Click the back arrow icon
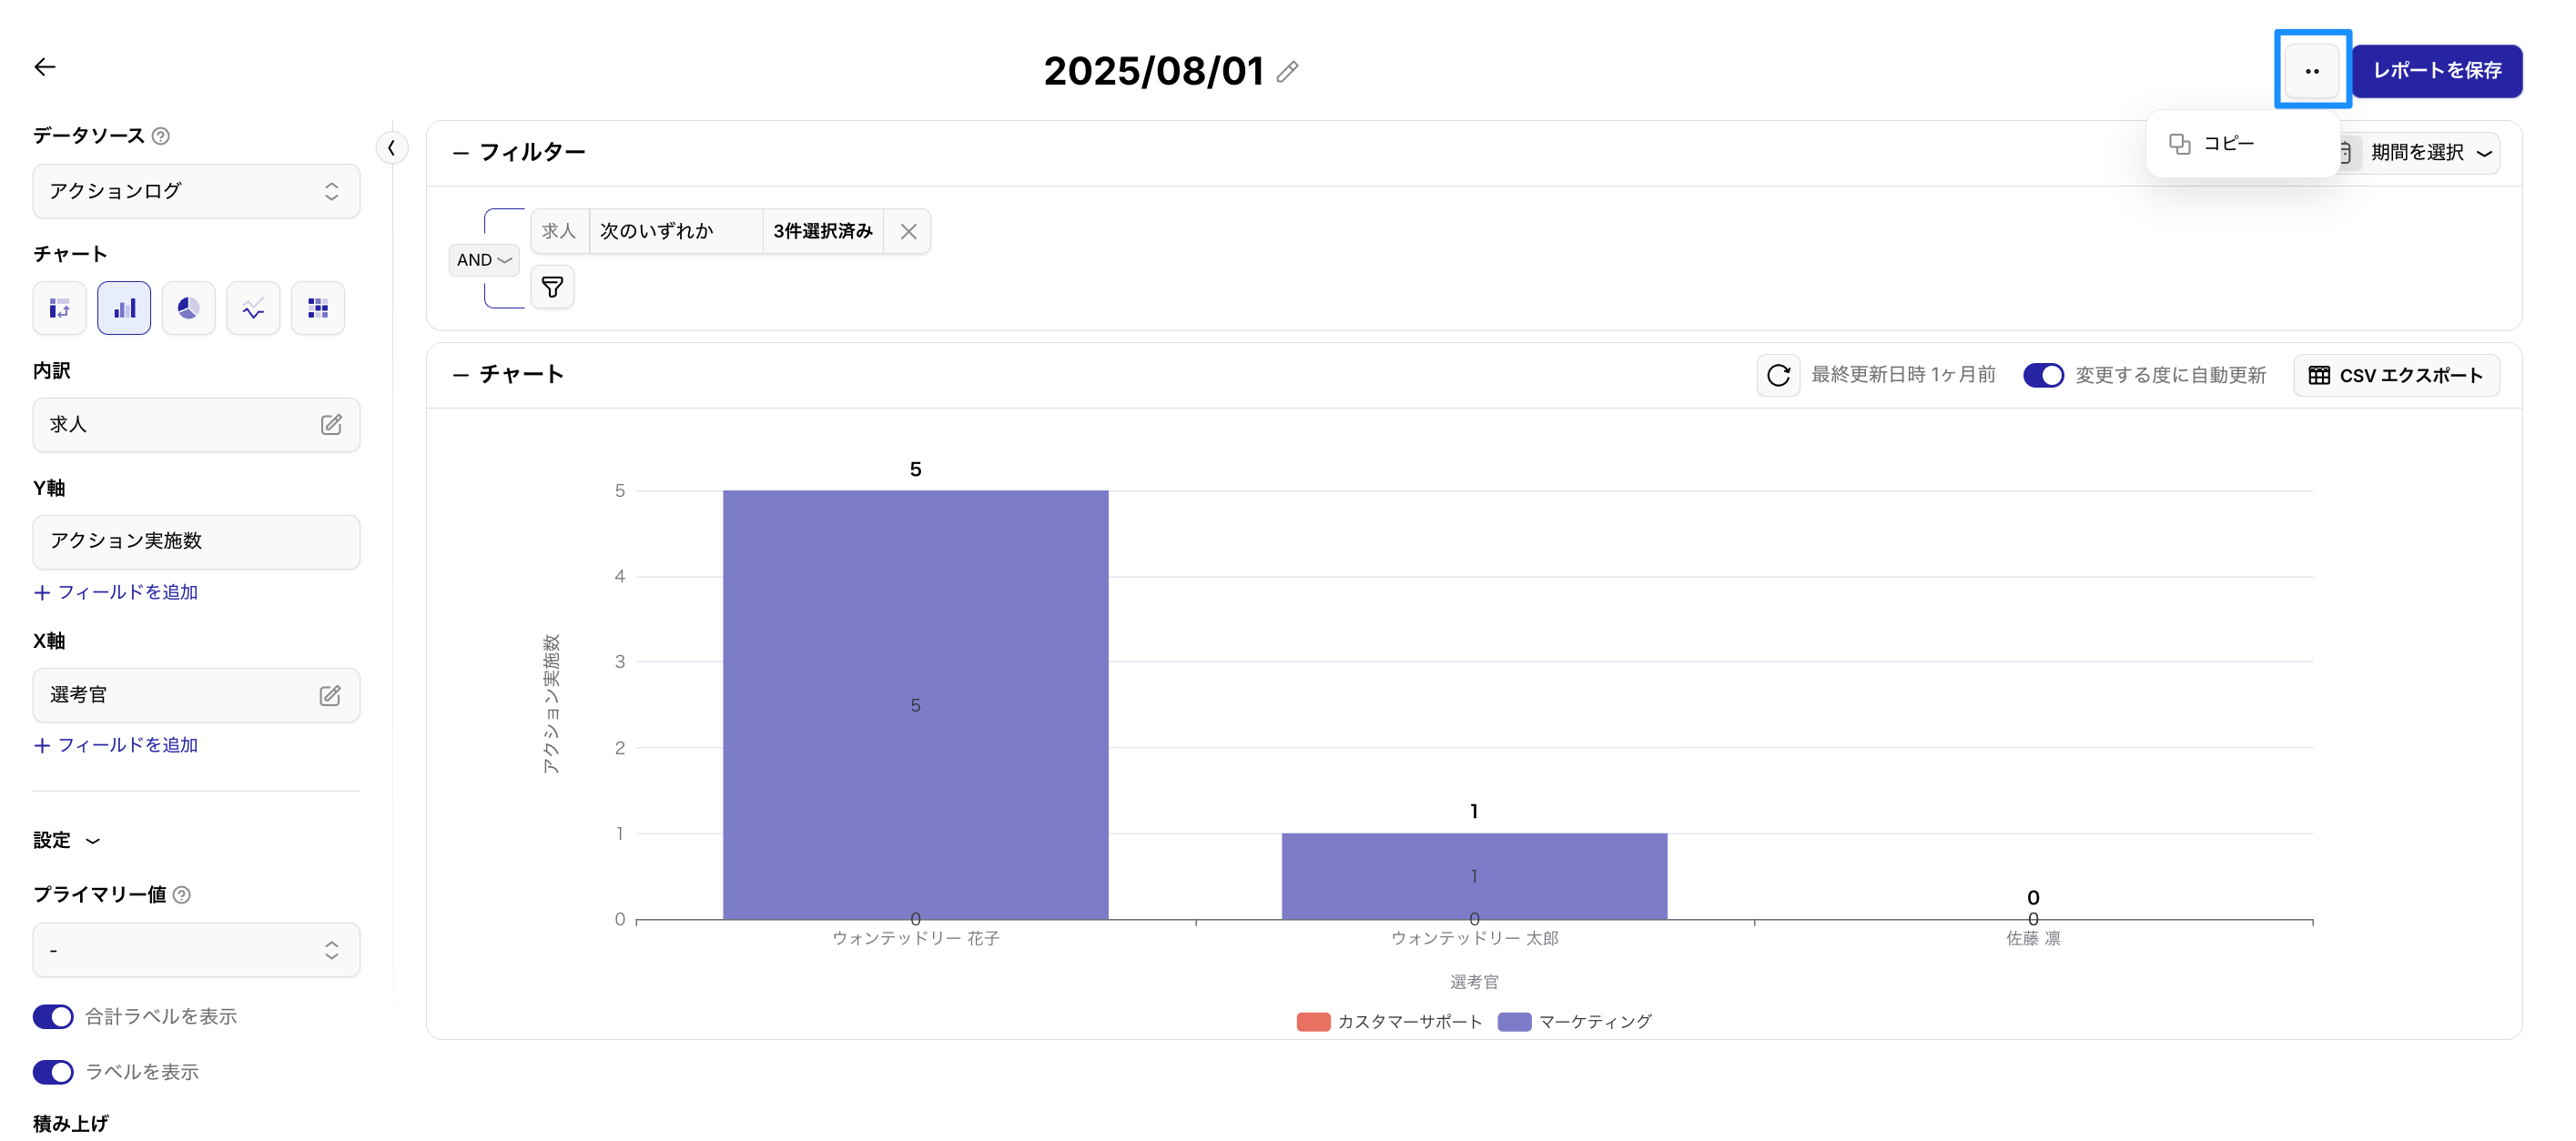This screenshot has height=1141, width=2576. [x=45, y=67]
